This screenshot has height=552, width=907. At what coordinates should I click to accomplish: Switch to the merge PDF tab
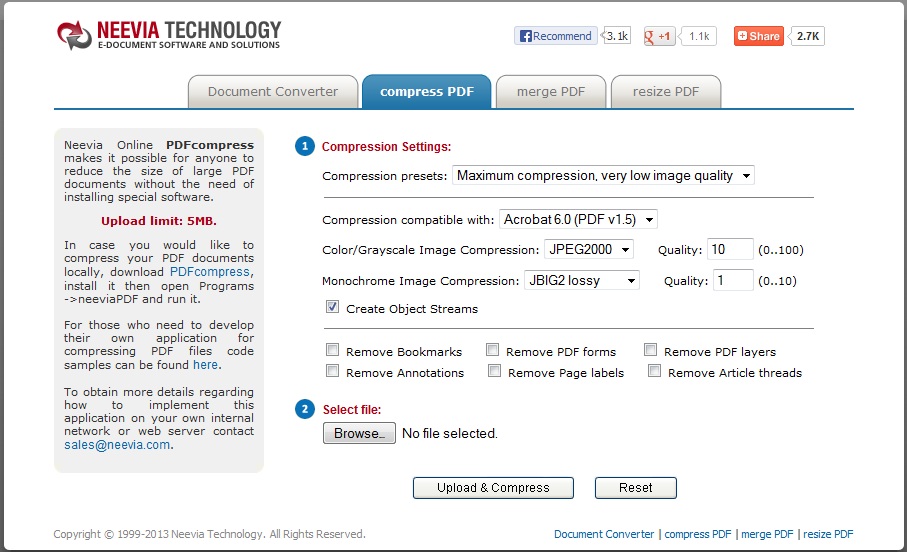551,91
